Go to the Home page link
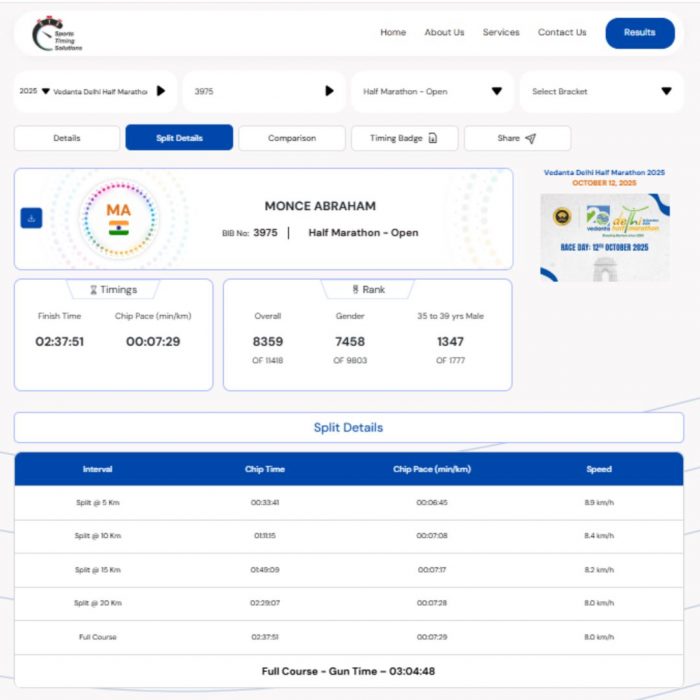The width and height of the screenshot is (700, 700). pos(393,32)
